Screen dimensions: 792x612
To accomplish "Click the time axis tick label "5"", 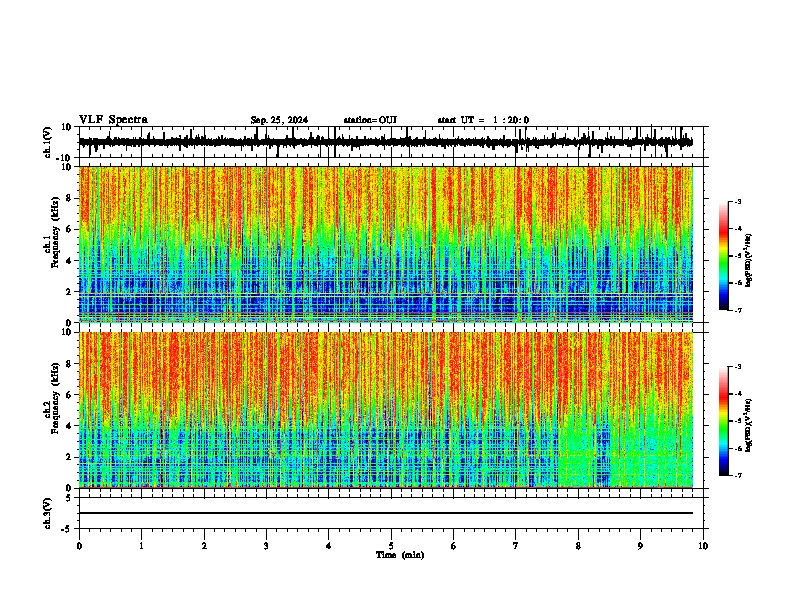I will (x=391, y=546).
